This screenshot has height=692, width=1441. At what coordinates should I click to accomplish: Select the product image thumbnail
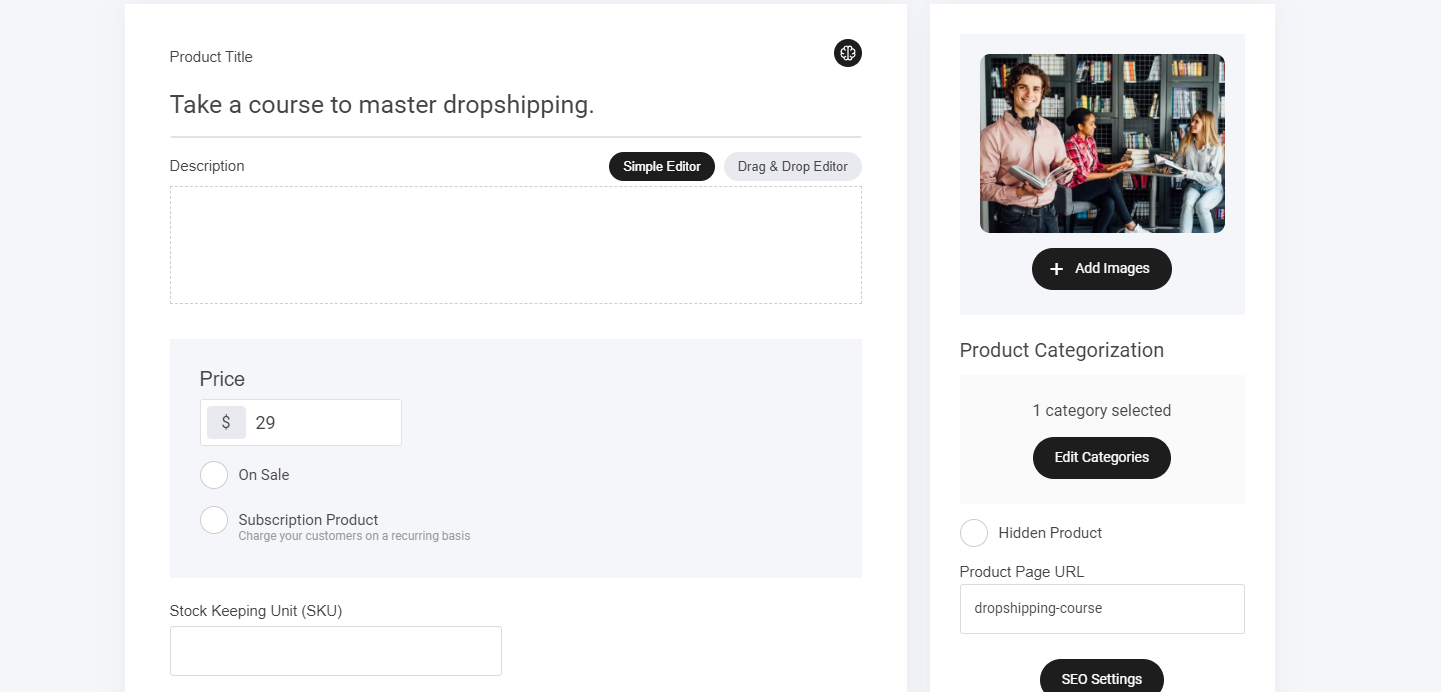pyautogui.click(x=1102, y=144)
